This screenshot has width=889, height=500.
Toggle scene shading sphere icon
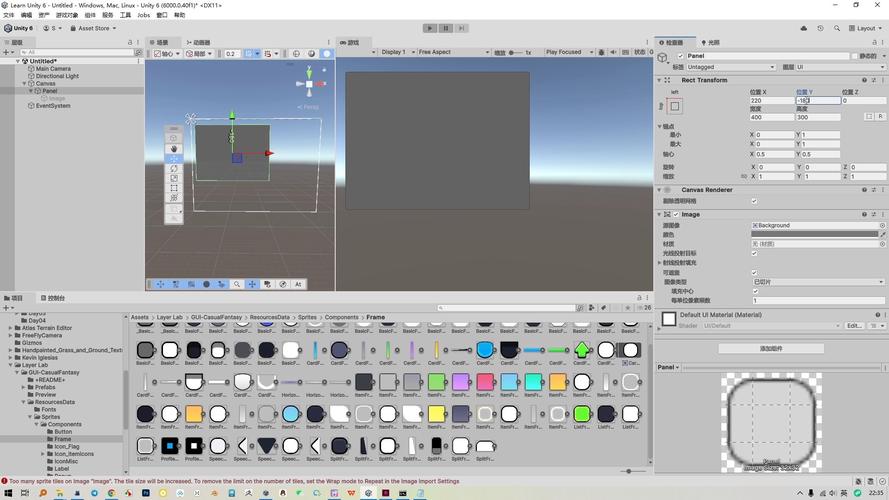[311, 54]
